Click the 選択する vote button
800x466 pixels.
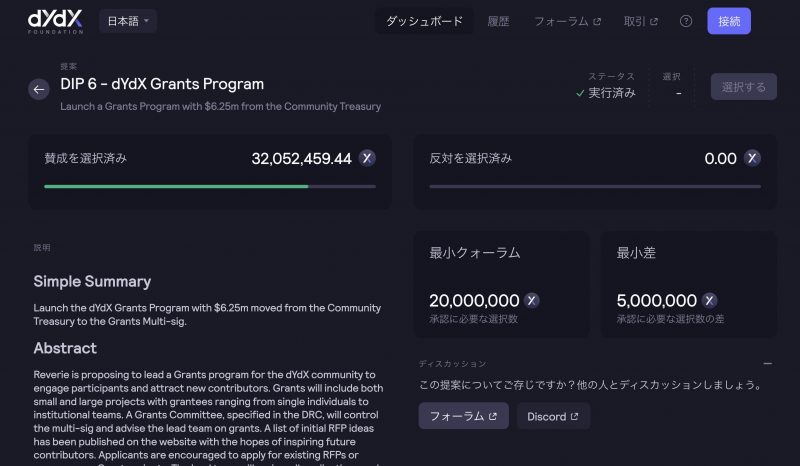pos(743,87)
